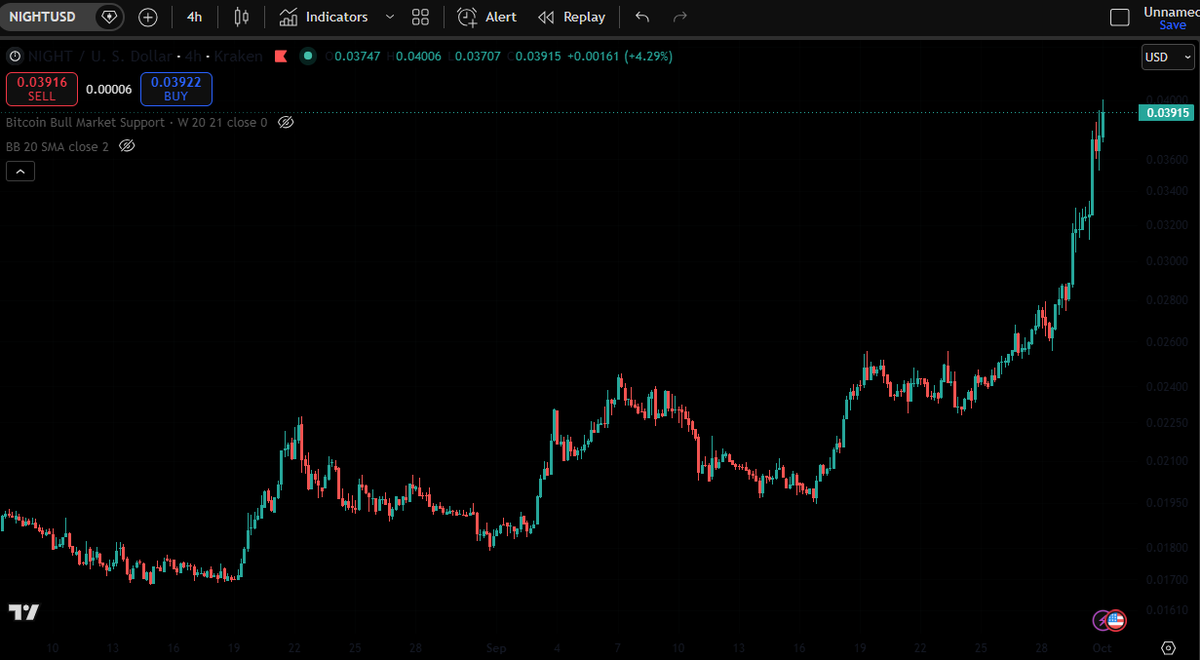The width and height of the screenshot is (1200, 660).
Task: Create a new price Alert
Action: [x=487, y=17]
